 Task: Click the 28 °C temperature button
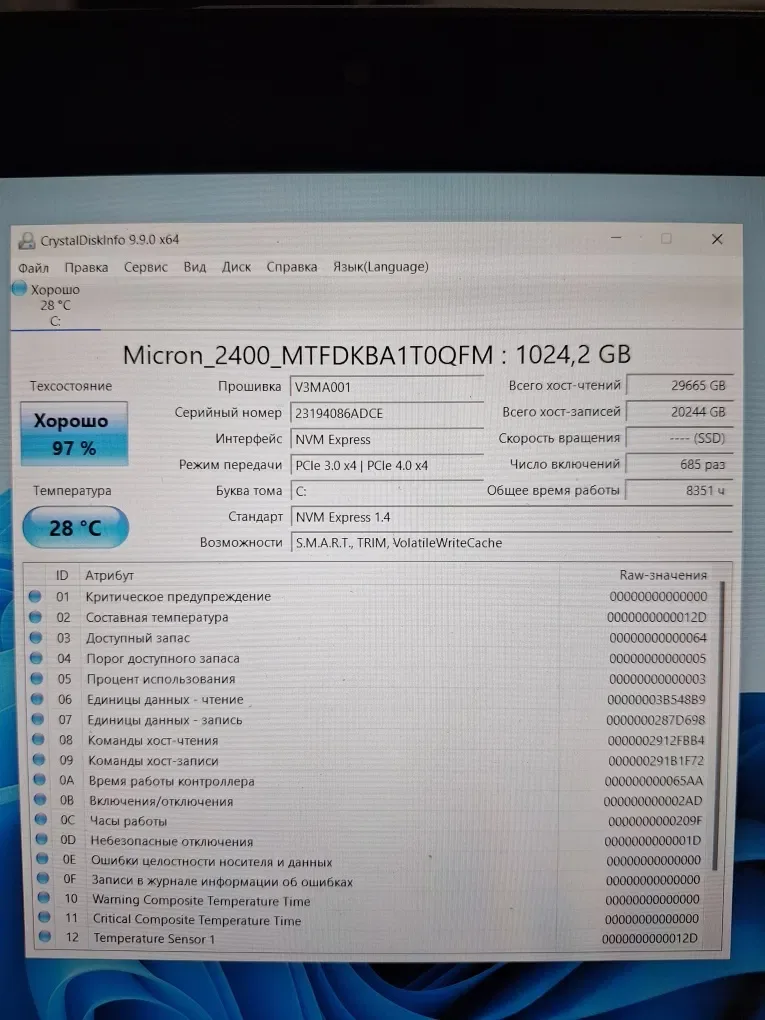point(75,528)
